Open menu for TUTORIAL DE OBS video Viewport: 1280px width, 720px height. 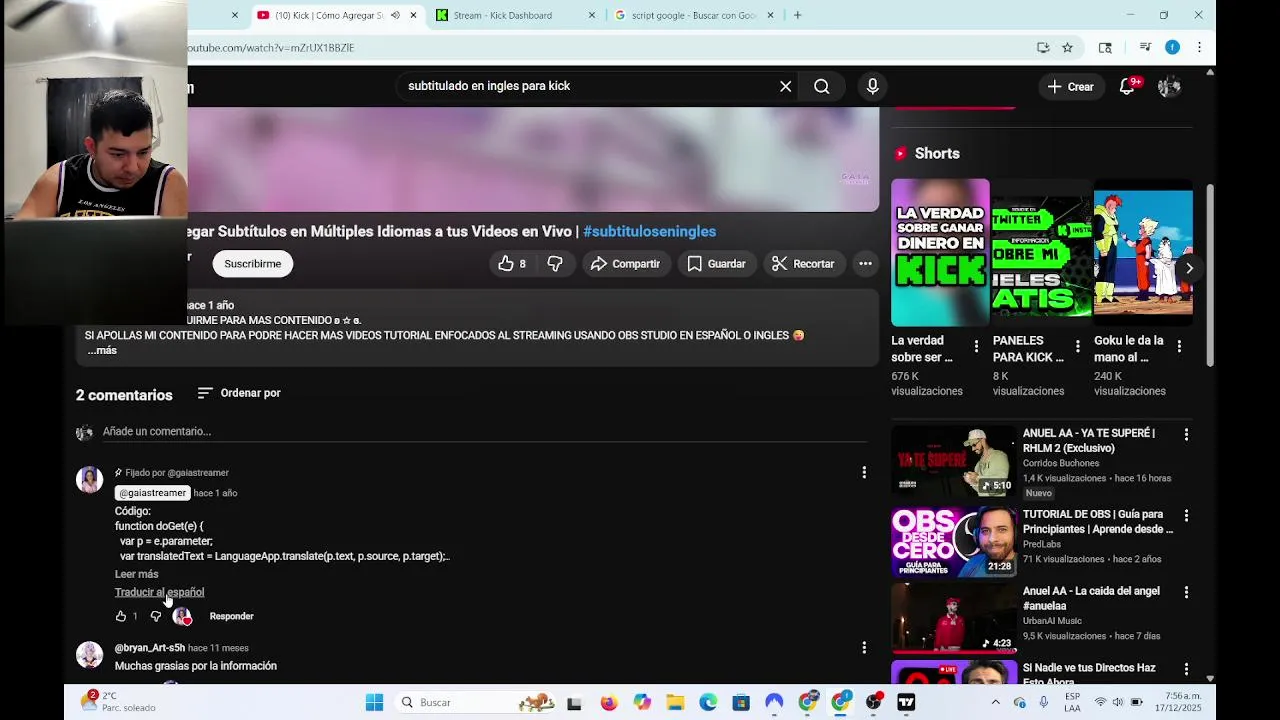[1186, 516]
